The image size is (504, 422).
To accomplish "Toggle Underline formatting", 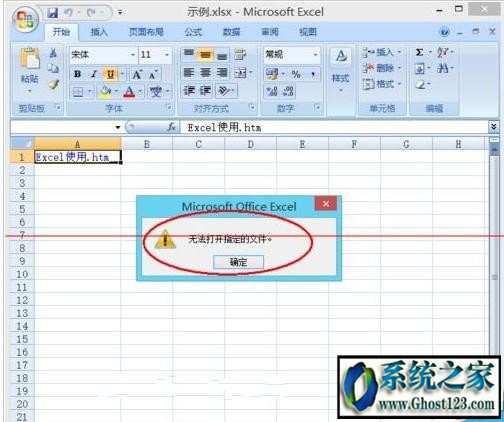I will point(110,74).
